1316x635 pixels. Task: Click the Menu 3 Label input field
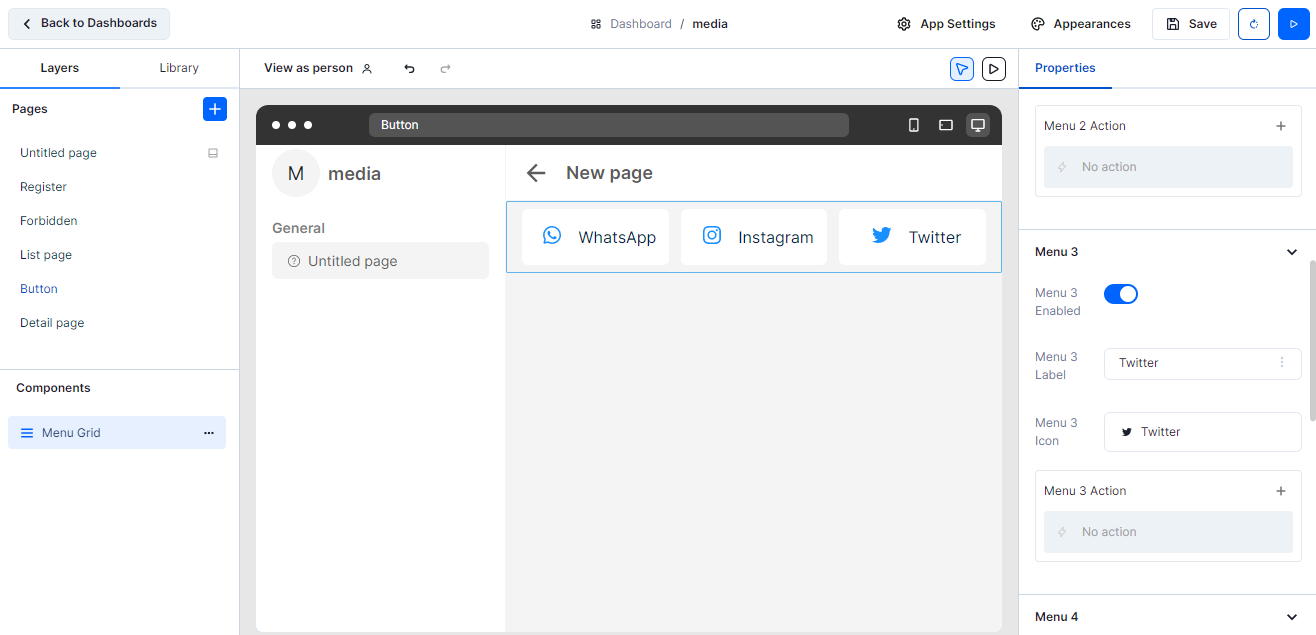coord(1192,364)
